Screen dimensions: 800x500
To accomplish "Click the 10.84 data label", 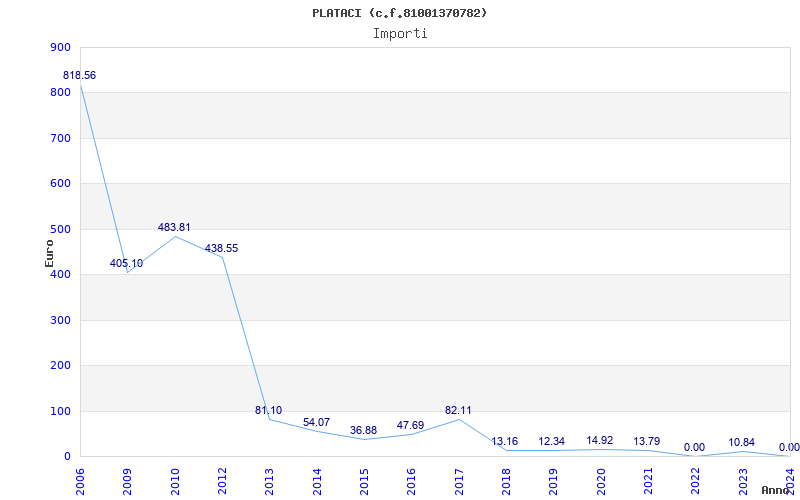I will pyautogui.click(x=741, y=442).
